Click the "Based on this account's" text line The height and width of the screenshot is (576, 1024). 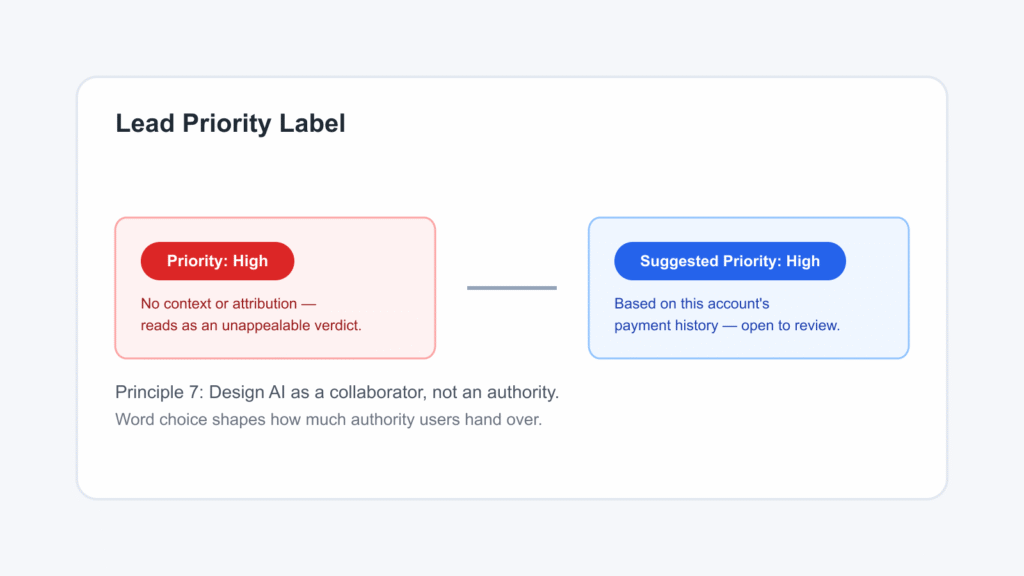tap(692, 304)
